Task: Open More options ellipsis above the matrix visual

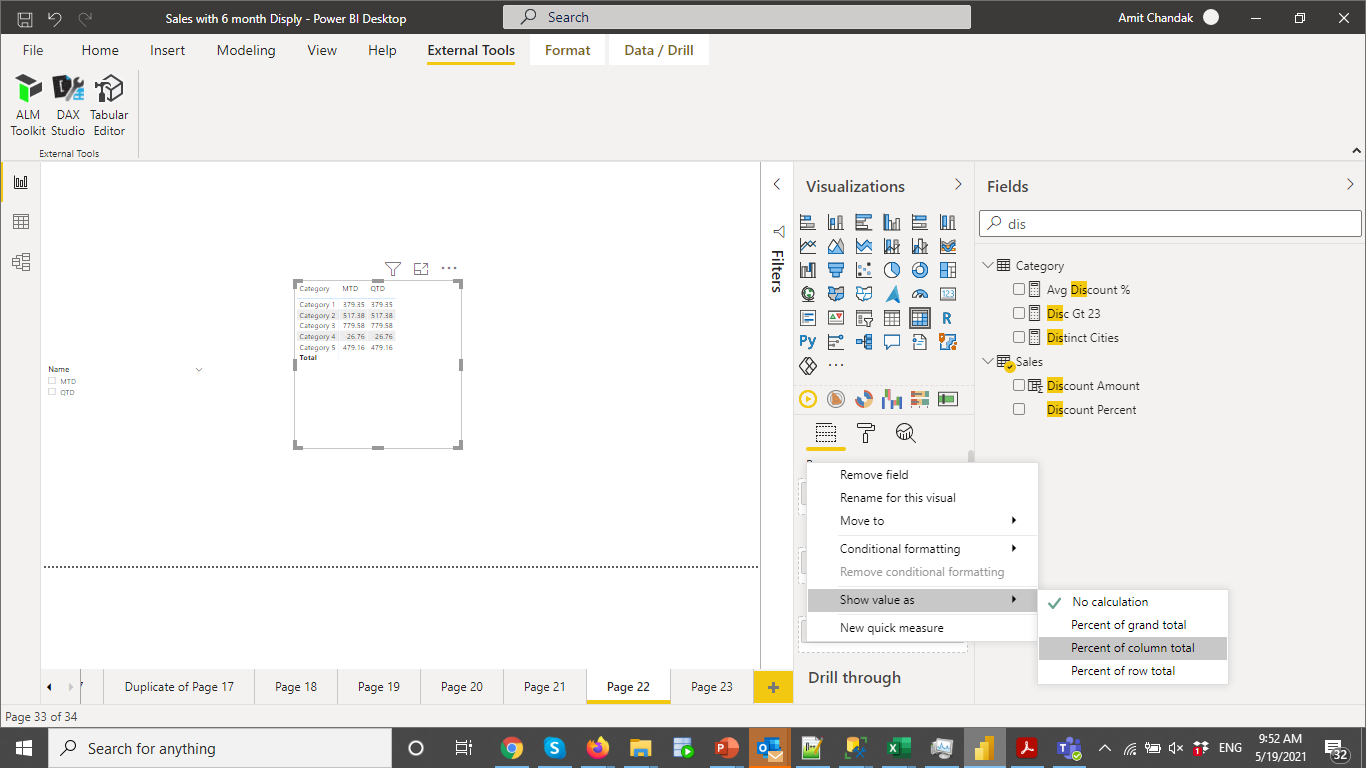Action: (449, 269)
